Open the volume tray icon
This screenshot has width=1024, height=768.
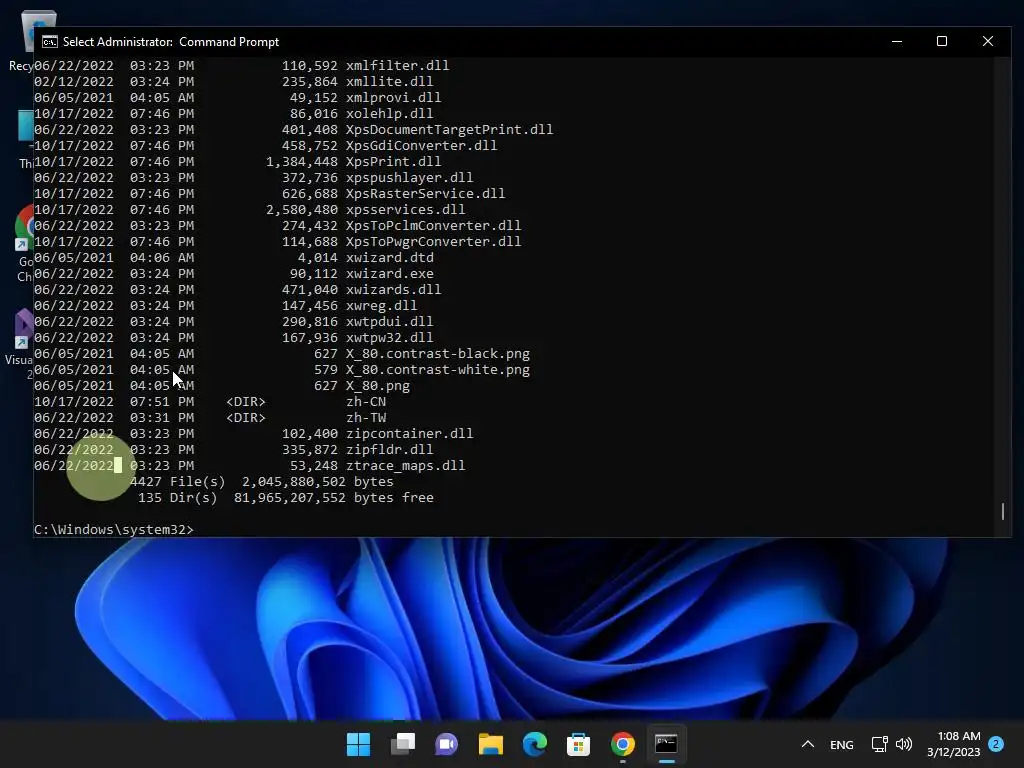pyautogui.click(x=904, y=744)
